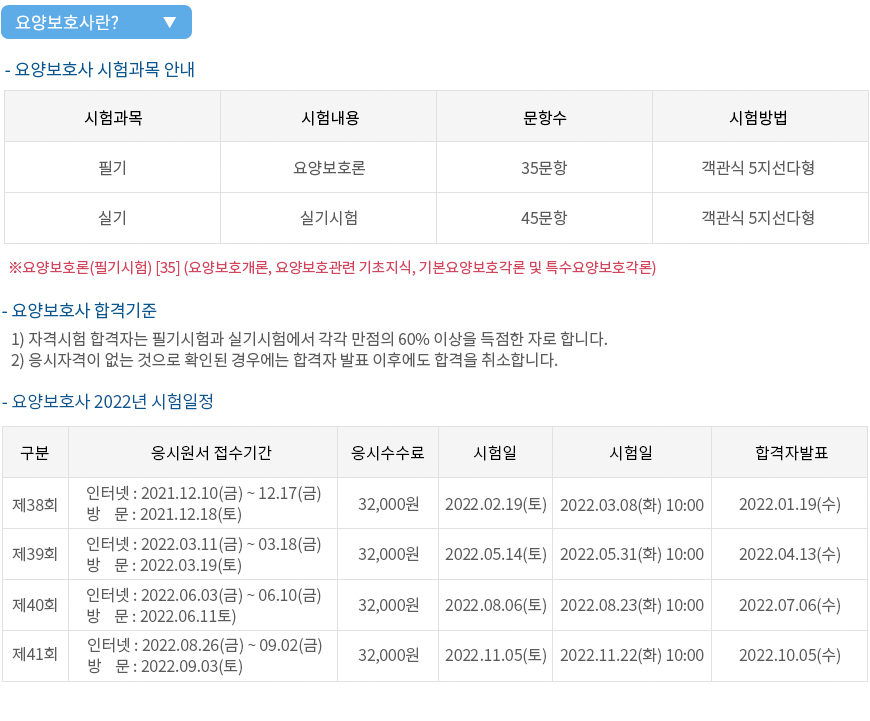Click 인터넷 2022.08.26(금) 접수기간

204,645
